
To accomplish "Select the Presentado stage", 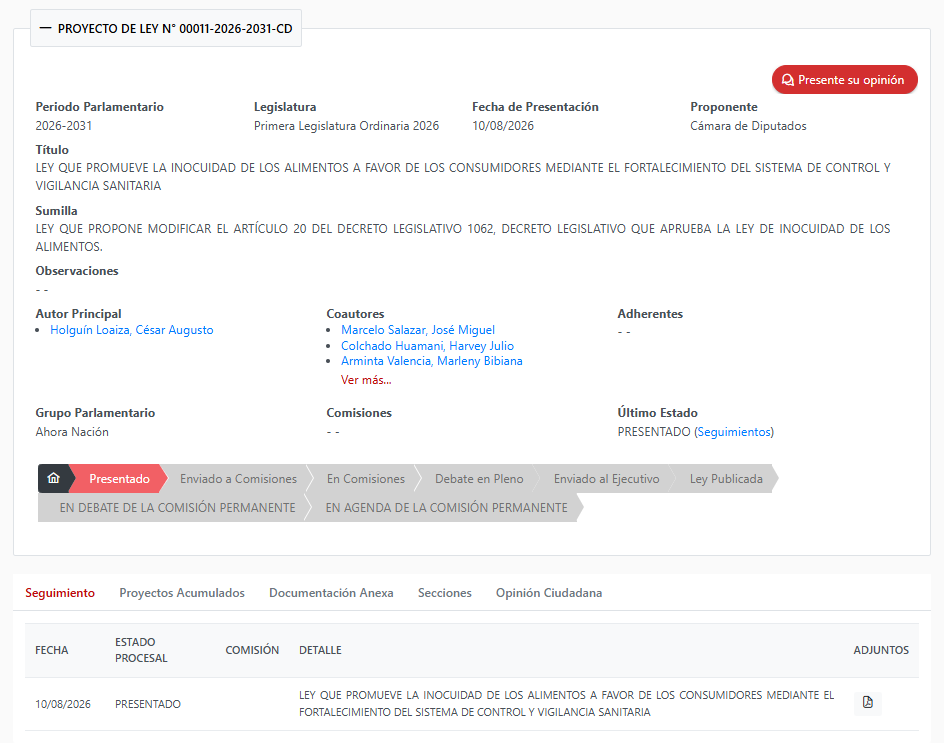I will [119, 479].
